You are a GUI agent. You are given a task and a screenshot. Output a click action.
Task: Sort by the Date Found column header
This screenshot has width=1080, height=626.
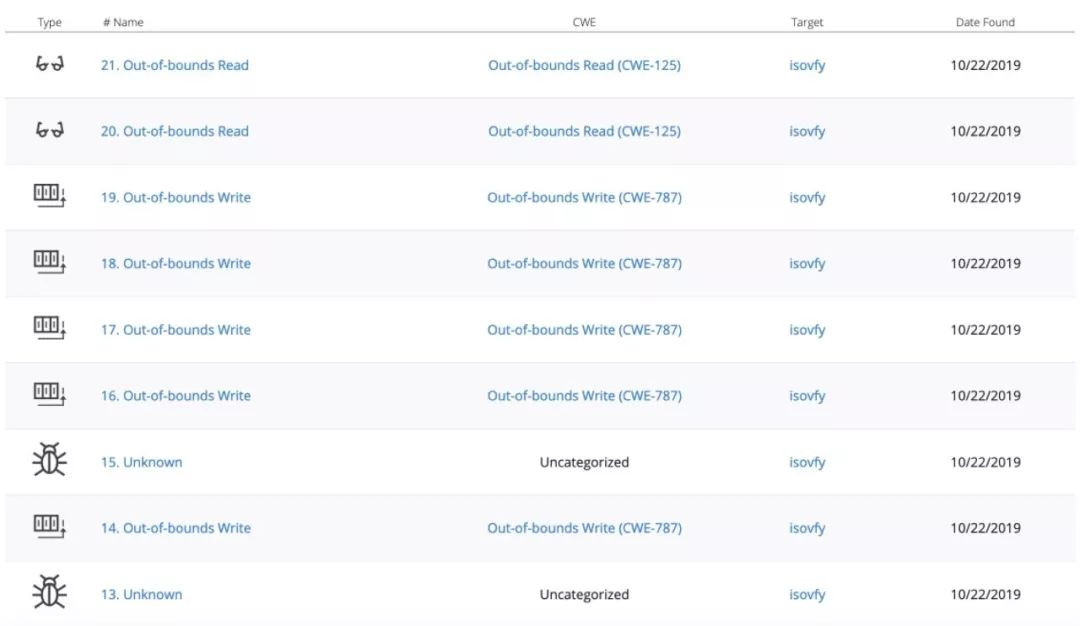[x=985, y=22]
